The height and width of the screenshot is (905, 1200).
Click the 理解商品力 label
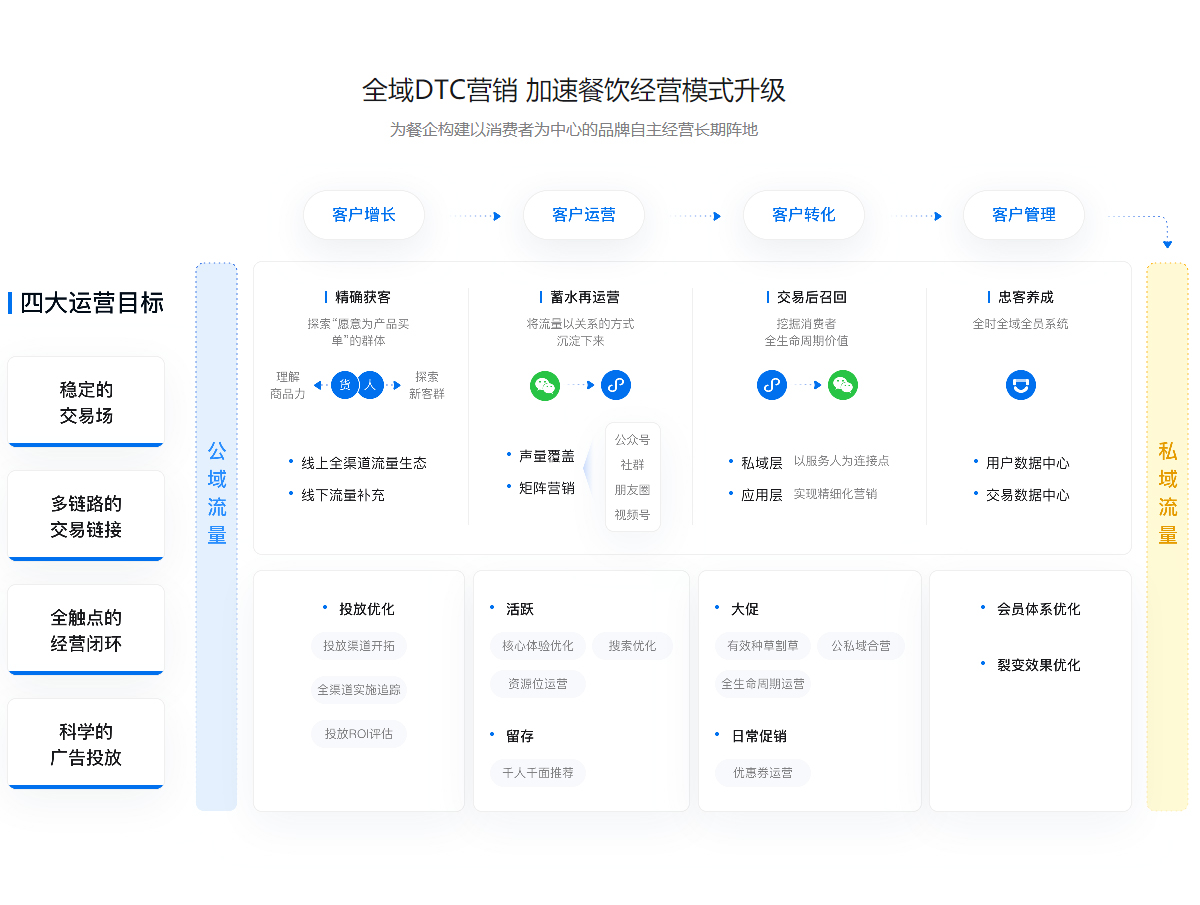pyautogui.click(x=288, y=385)
